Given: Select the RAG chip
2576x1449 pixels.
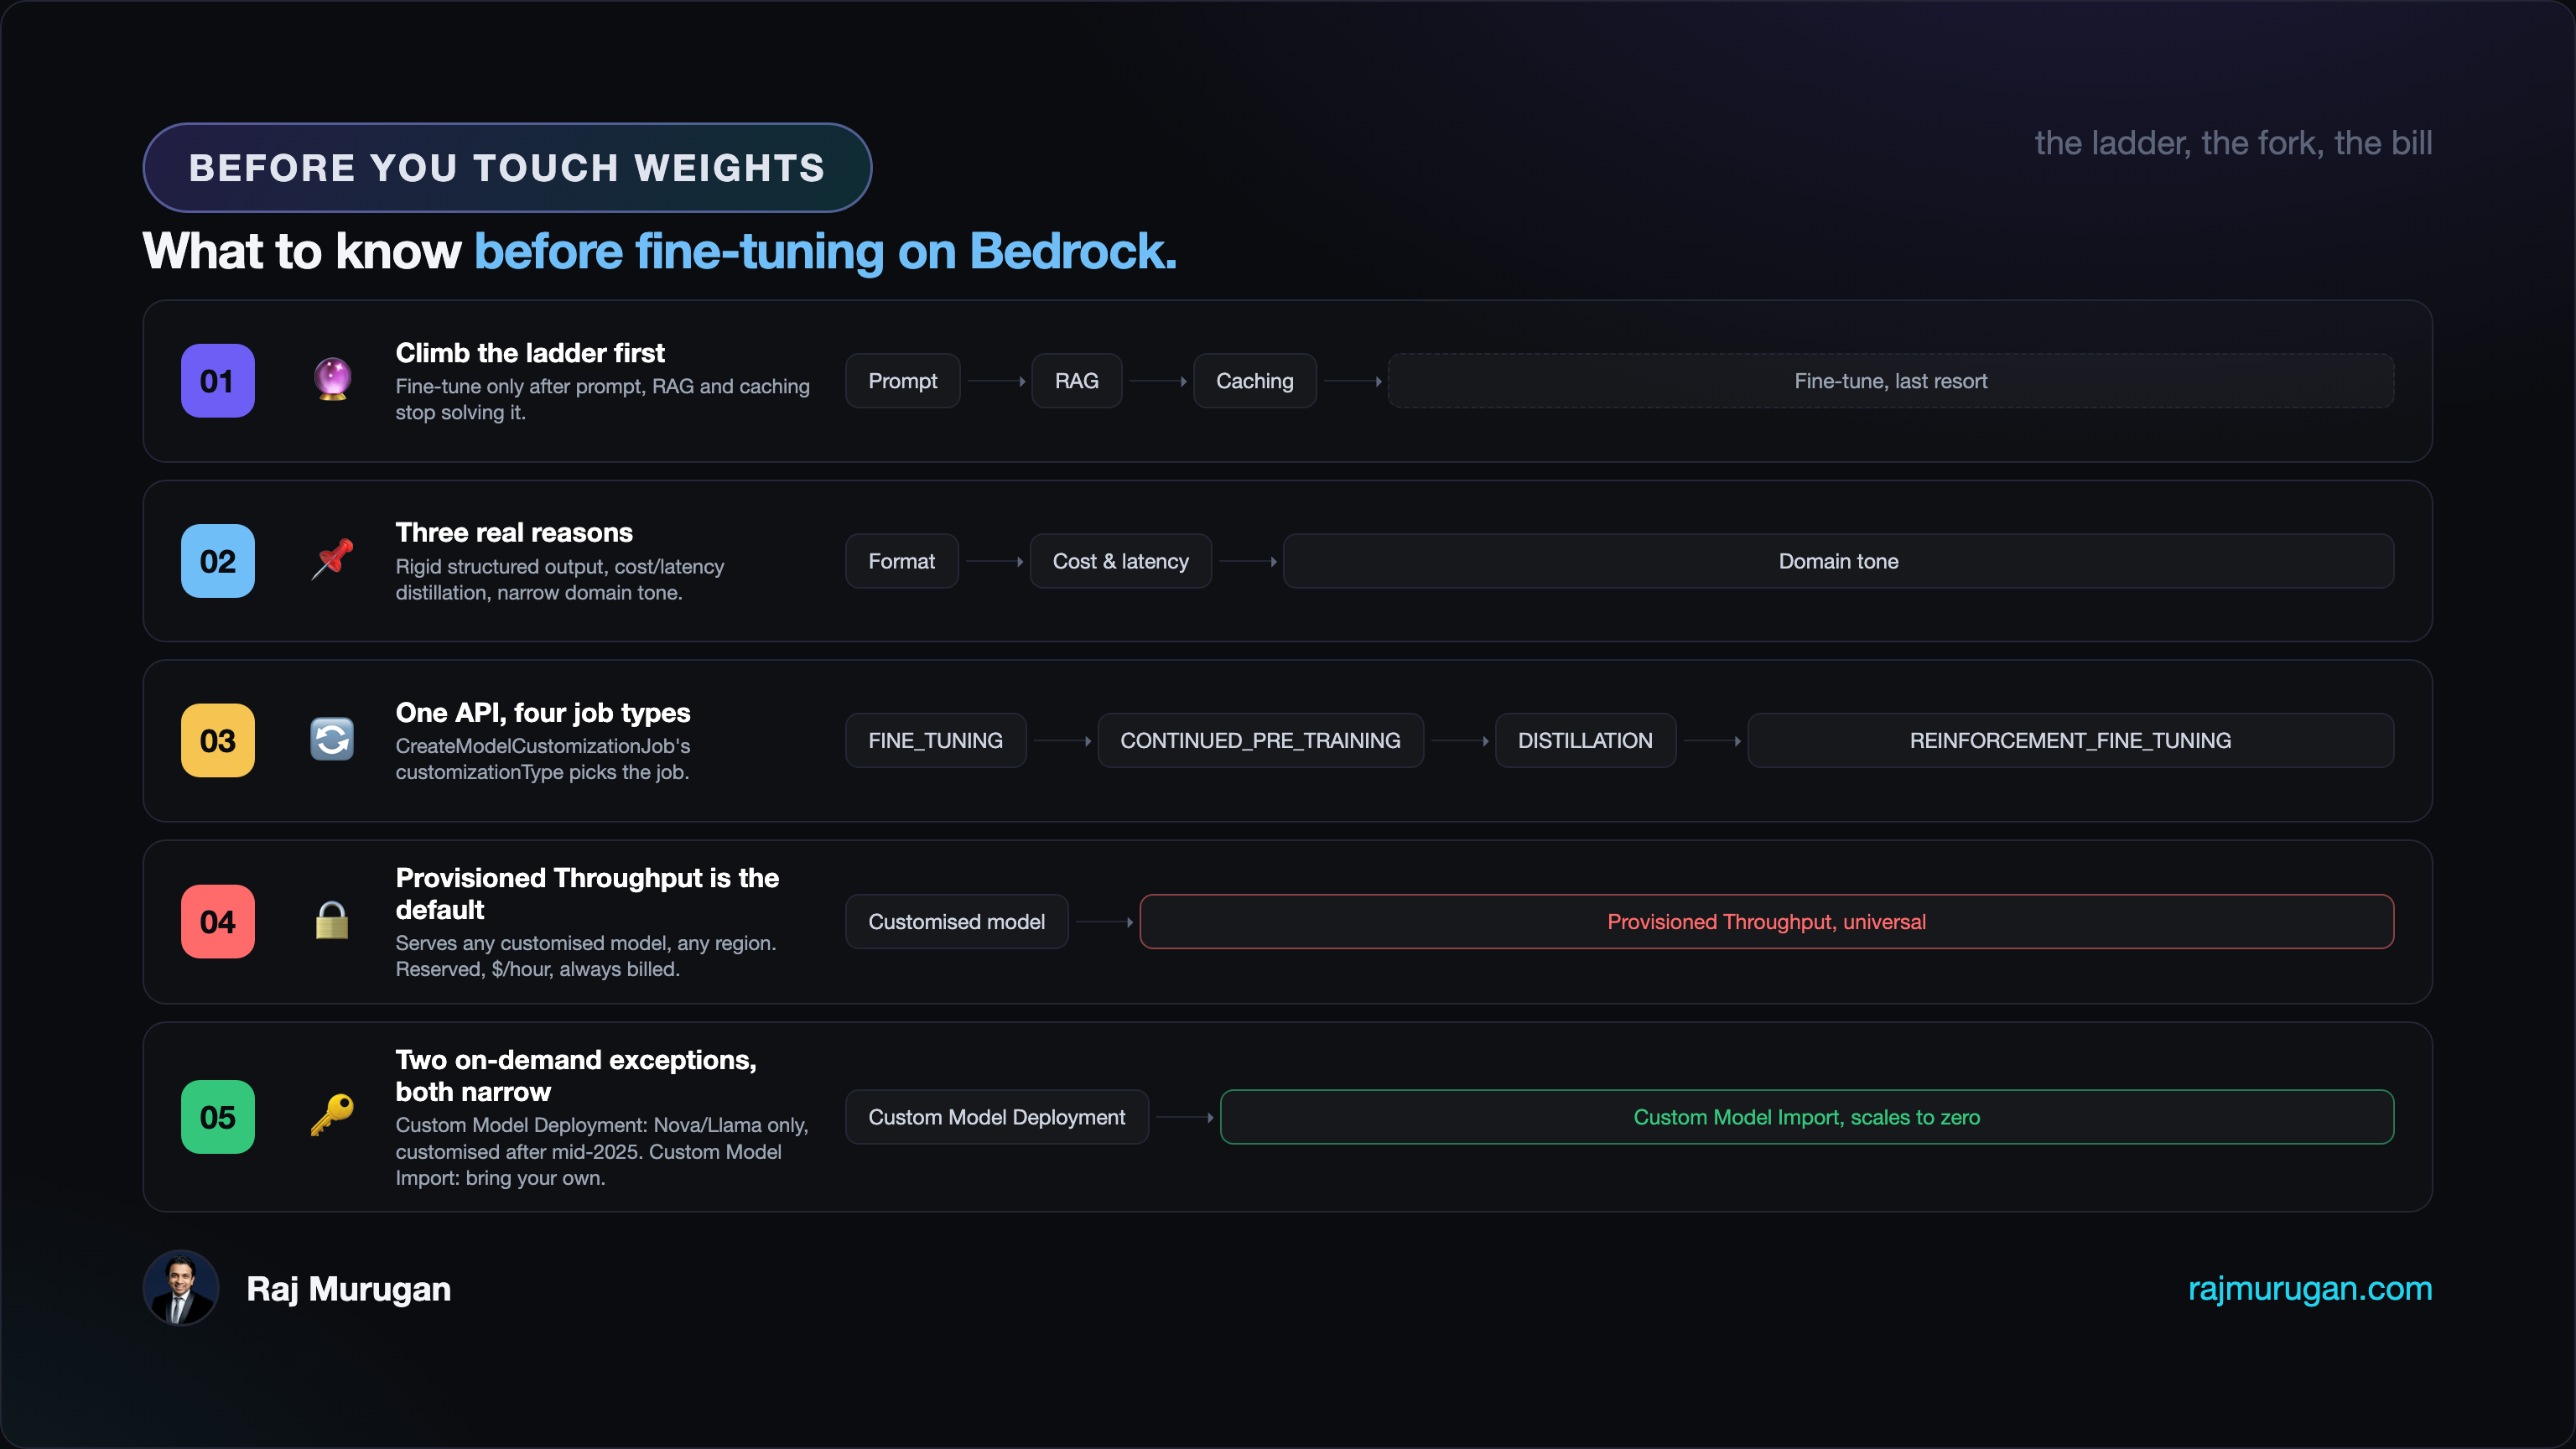Looking at the screenshot, I should point(1077,381).
